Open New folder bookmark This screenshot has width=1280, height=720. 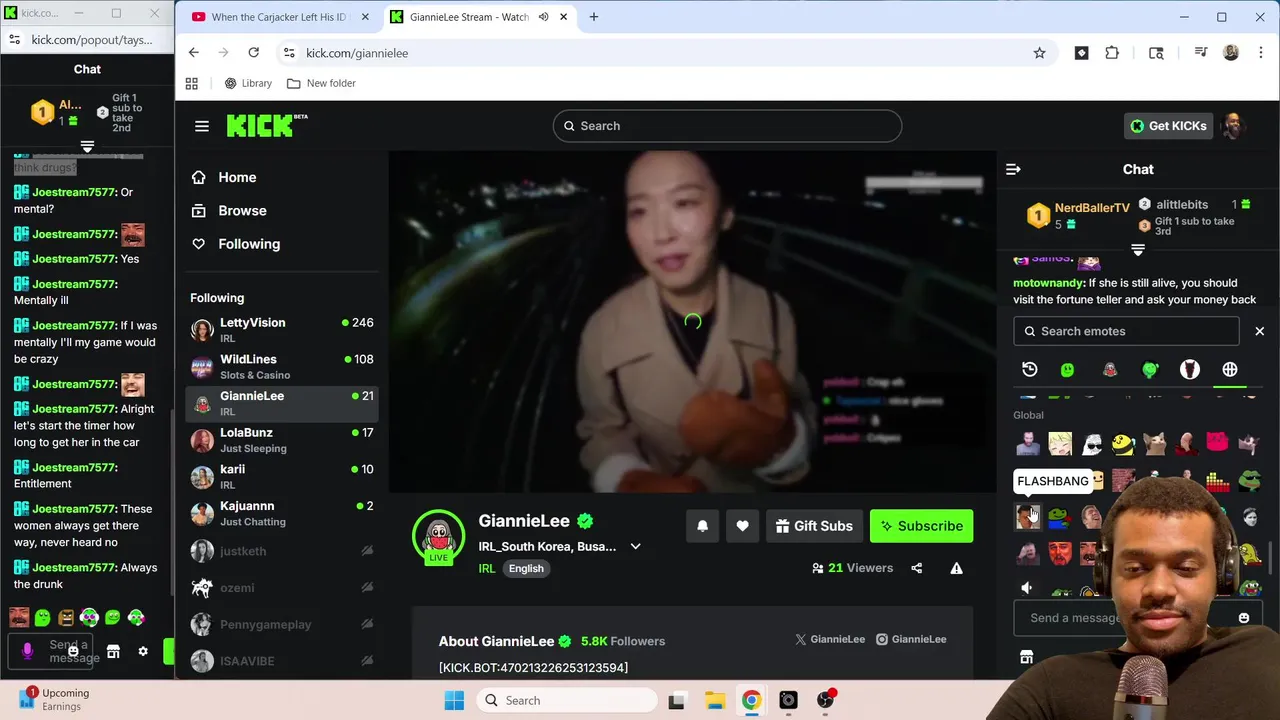point(321,83)
